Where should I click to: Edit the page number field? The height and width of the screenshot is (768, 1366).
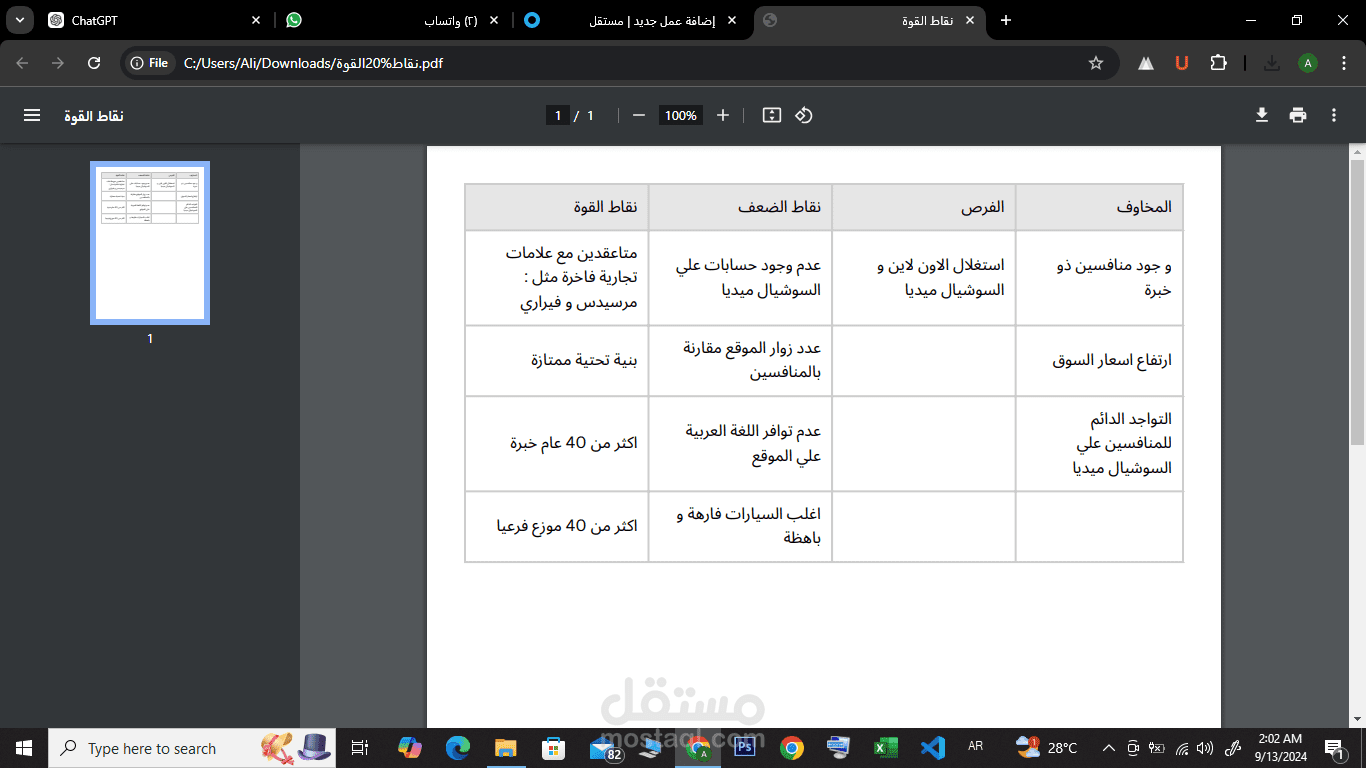pyautogui.click(x=558, y=115)
